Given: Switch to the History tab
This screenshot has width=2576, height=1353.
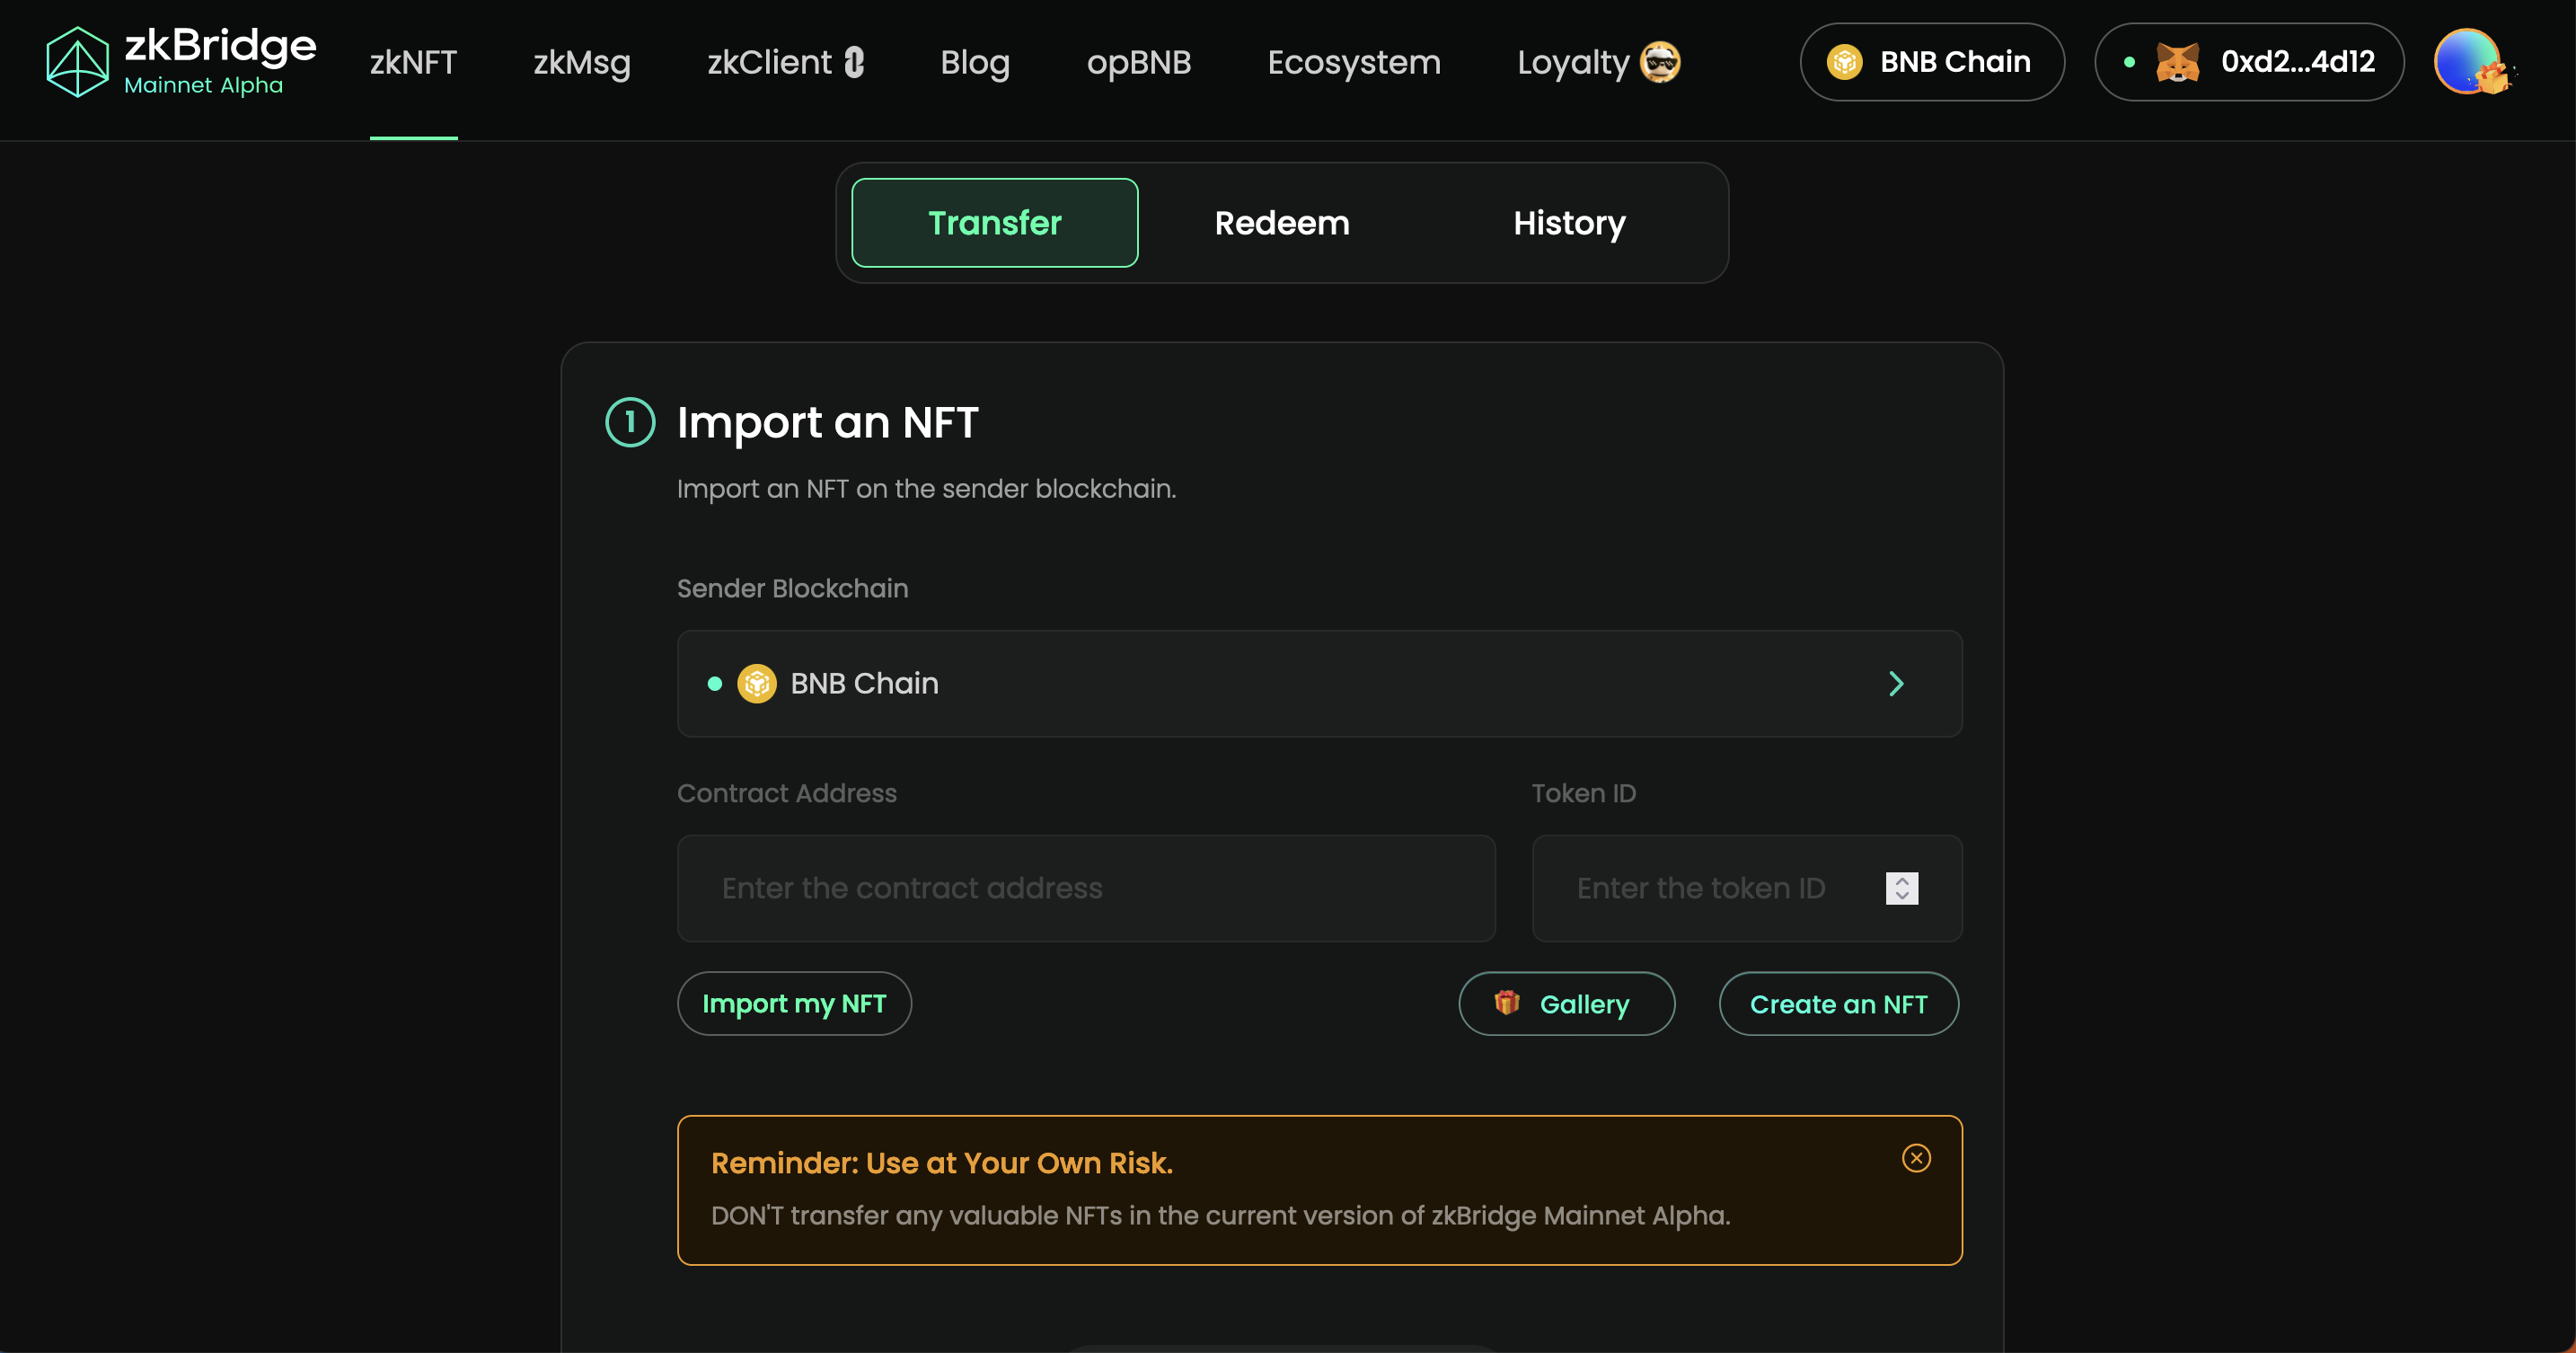Looking at the screenshot, I should click(x=1569, y=222).
